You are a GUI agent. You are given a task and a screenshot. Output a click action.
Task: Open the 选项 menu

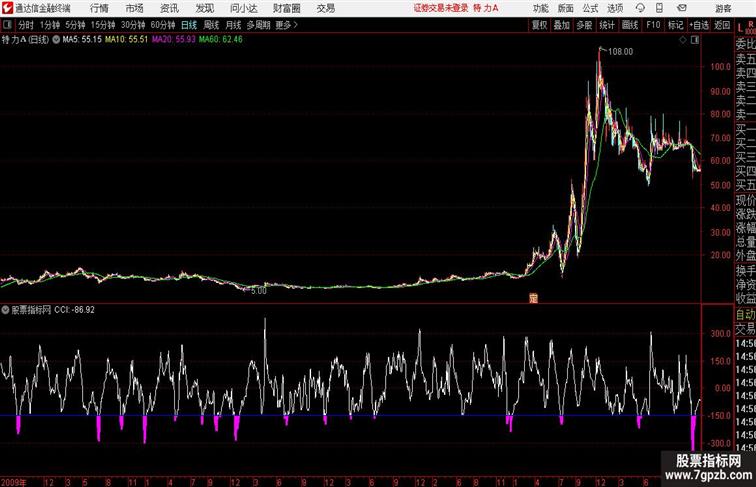coord(615,8)
